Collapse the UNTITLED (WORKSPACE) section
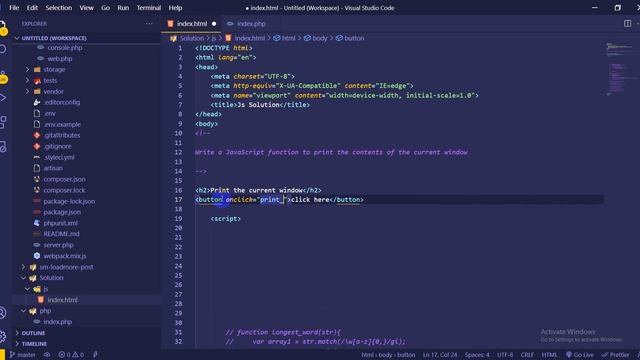Image resolution: width=640 pixels, height=360 pixels. [54, 38]
